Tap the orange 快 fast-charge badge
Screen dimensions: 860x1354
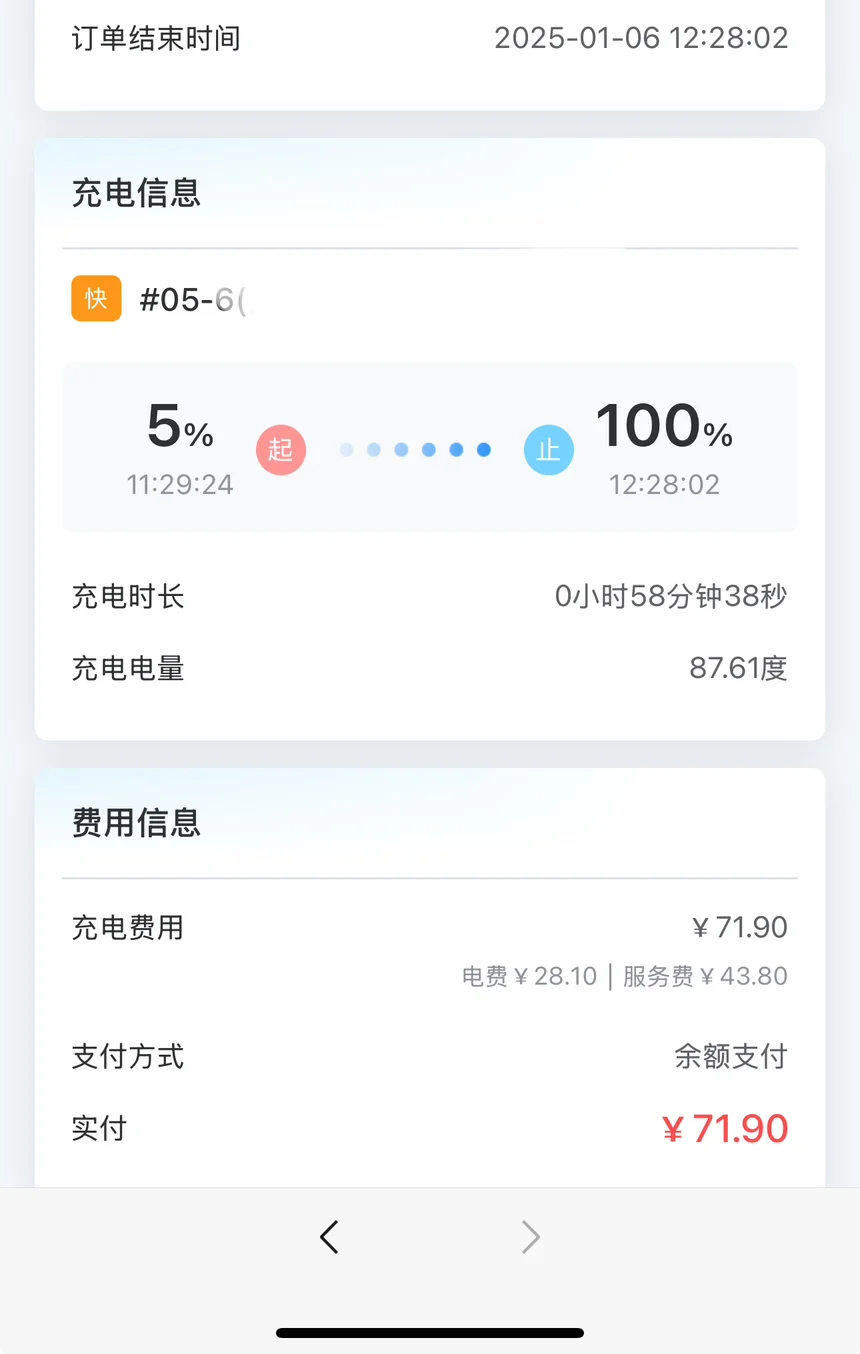96,299
